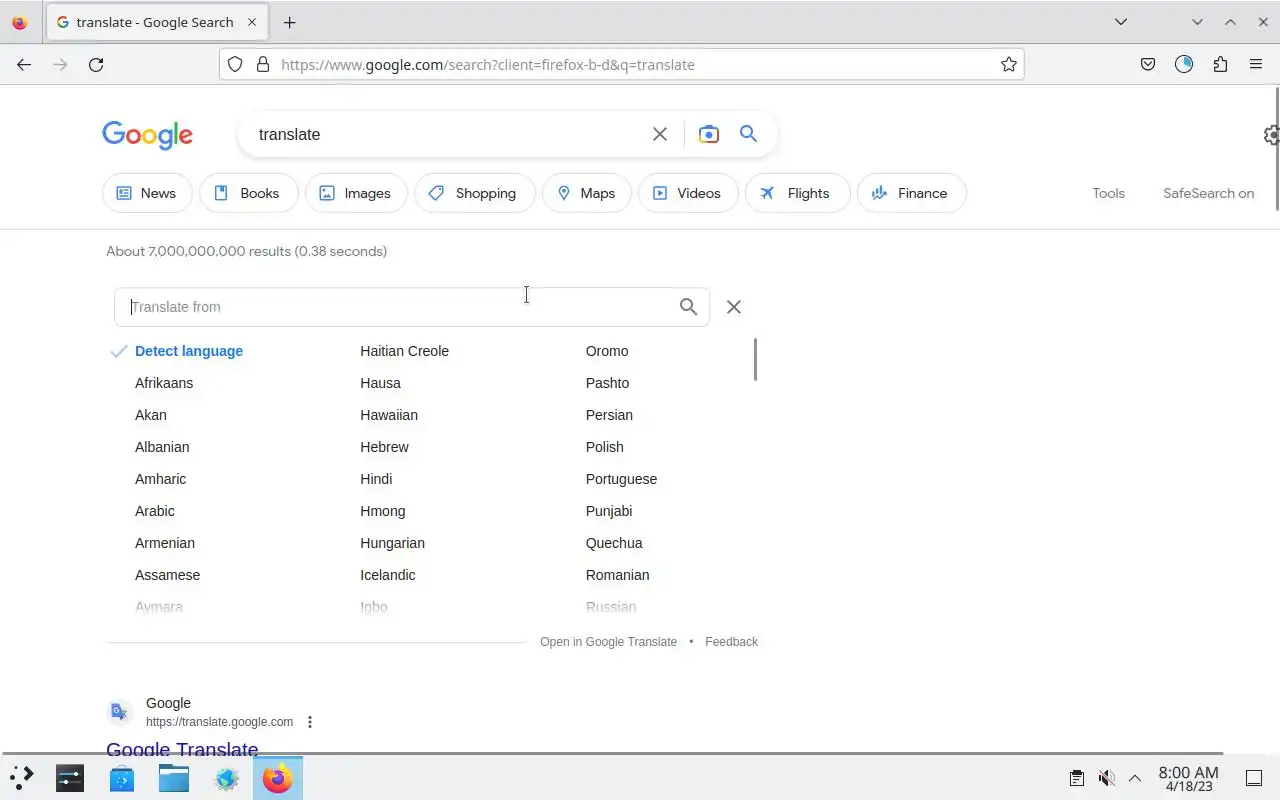Send Feedback on the translate widget
Viewport: 1280px width, 800px height.
[731, 642]
